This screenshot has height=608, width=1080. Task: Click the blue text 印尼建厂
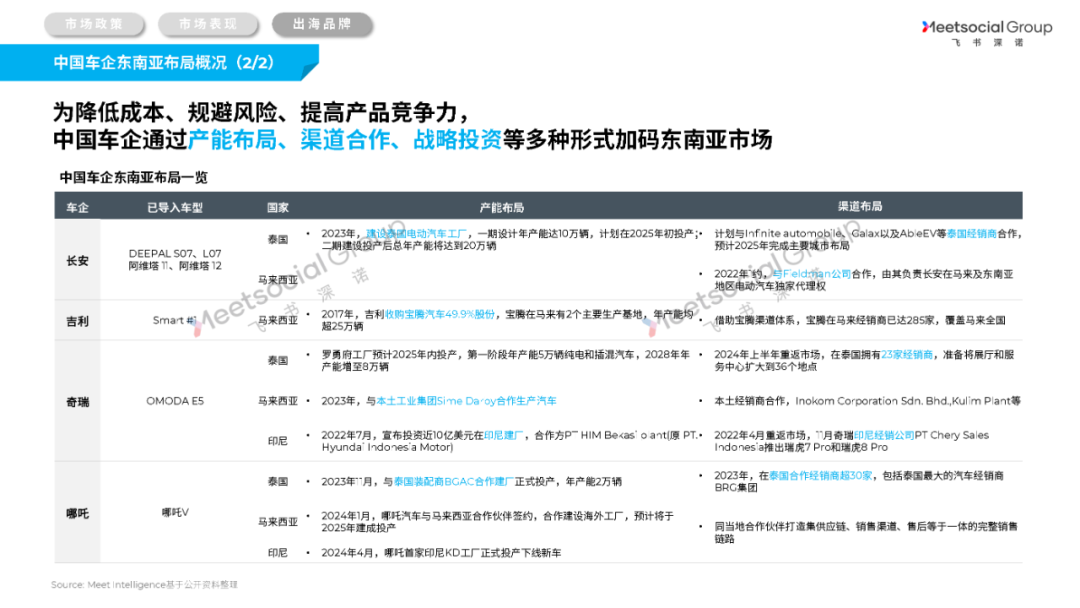coord(503,435)
